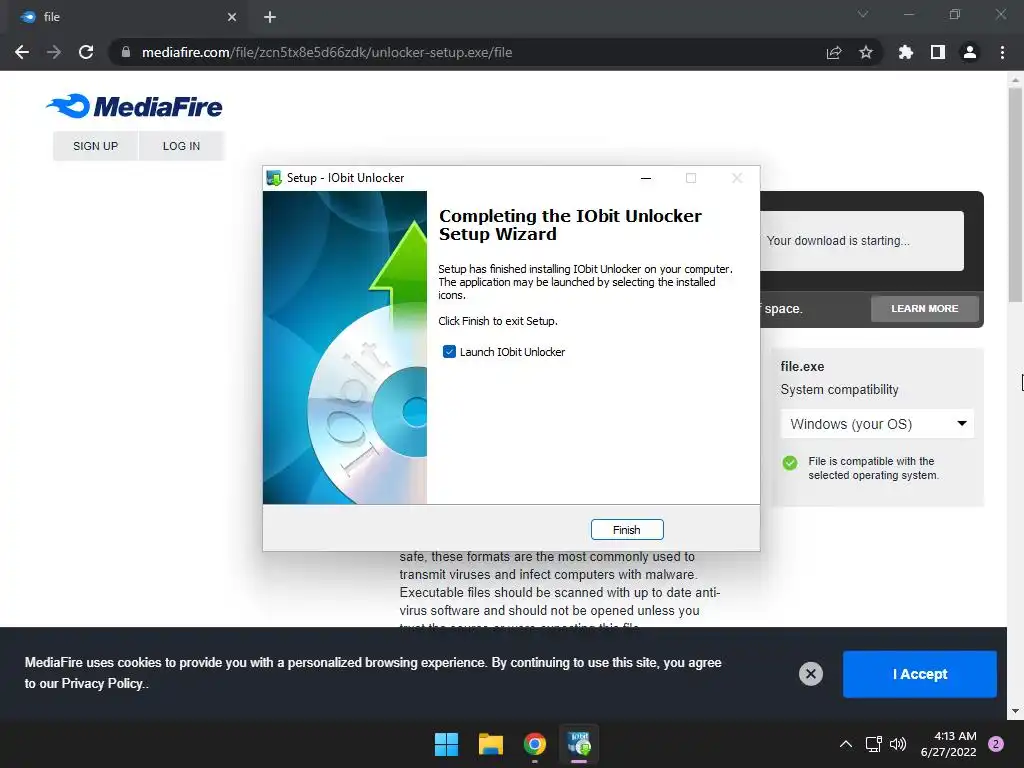This screenshot has height=768, width=1024.
Task: Bookmark this page with the star
Action: 866,52
